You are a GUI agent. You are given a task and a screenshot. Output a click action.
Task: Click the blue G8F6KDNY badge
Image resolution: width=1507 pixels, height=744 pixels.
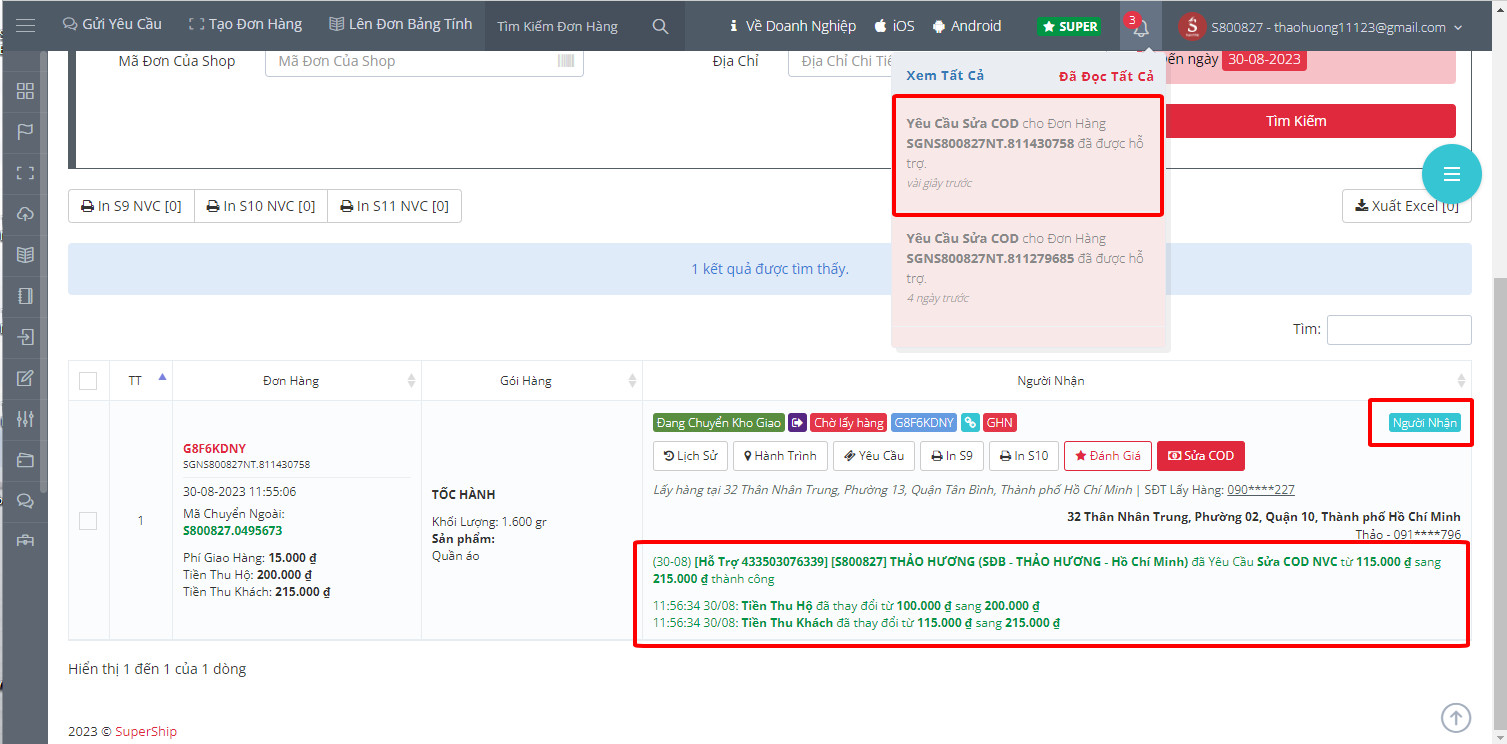924,423
